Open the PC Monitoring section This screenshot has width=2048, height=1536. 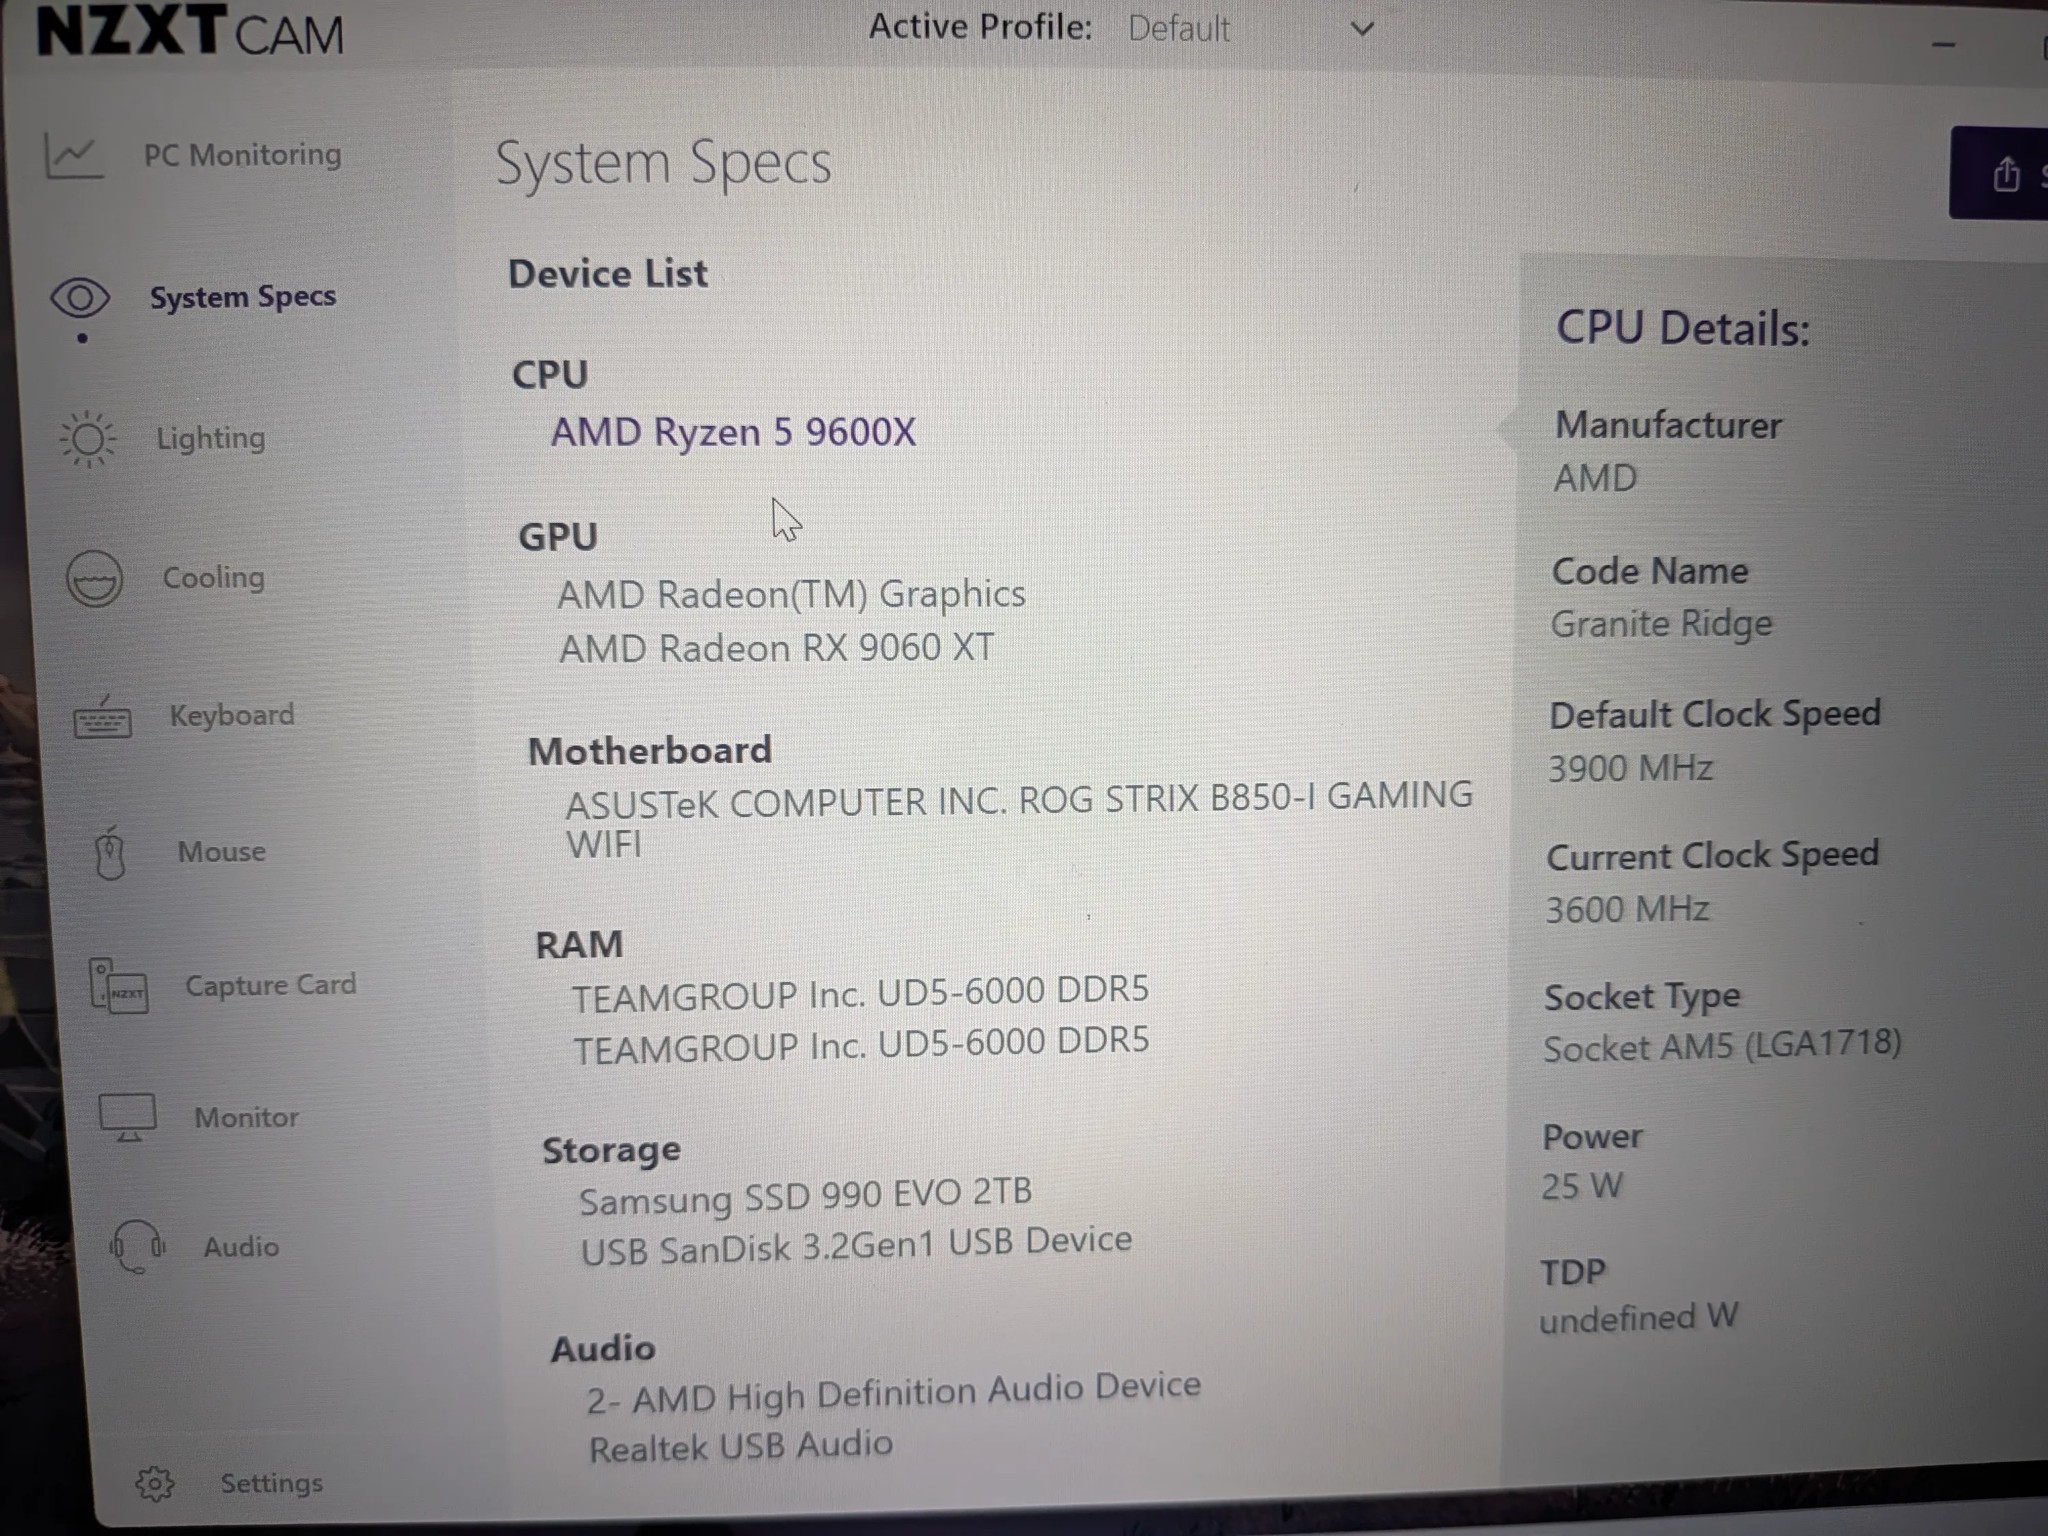click(242, 155)
